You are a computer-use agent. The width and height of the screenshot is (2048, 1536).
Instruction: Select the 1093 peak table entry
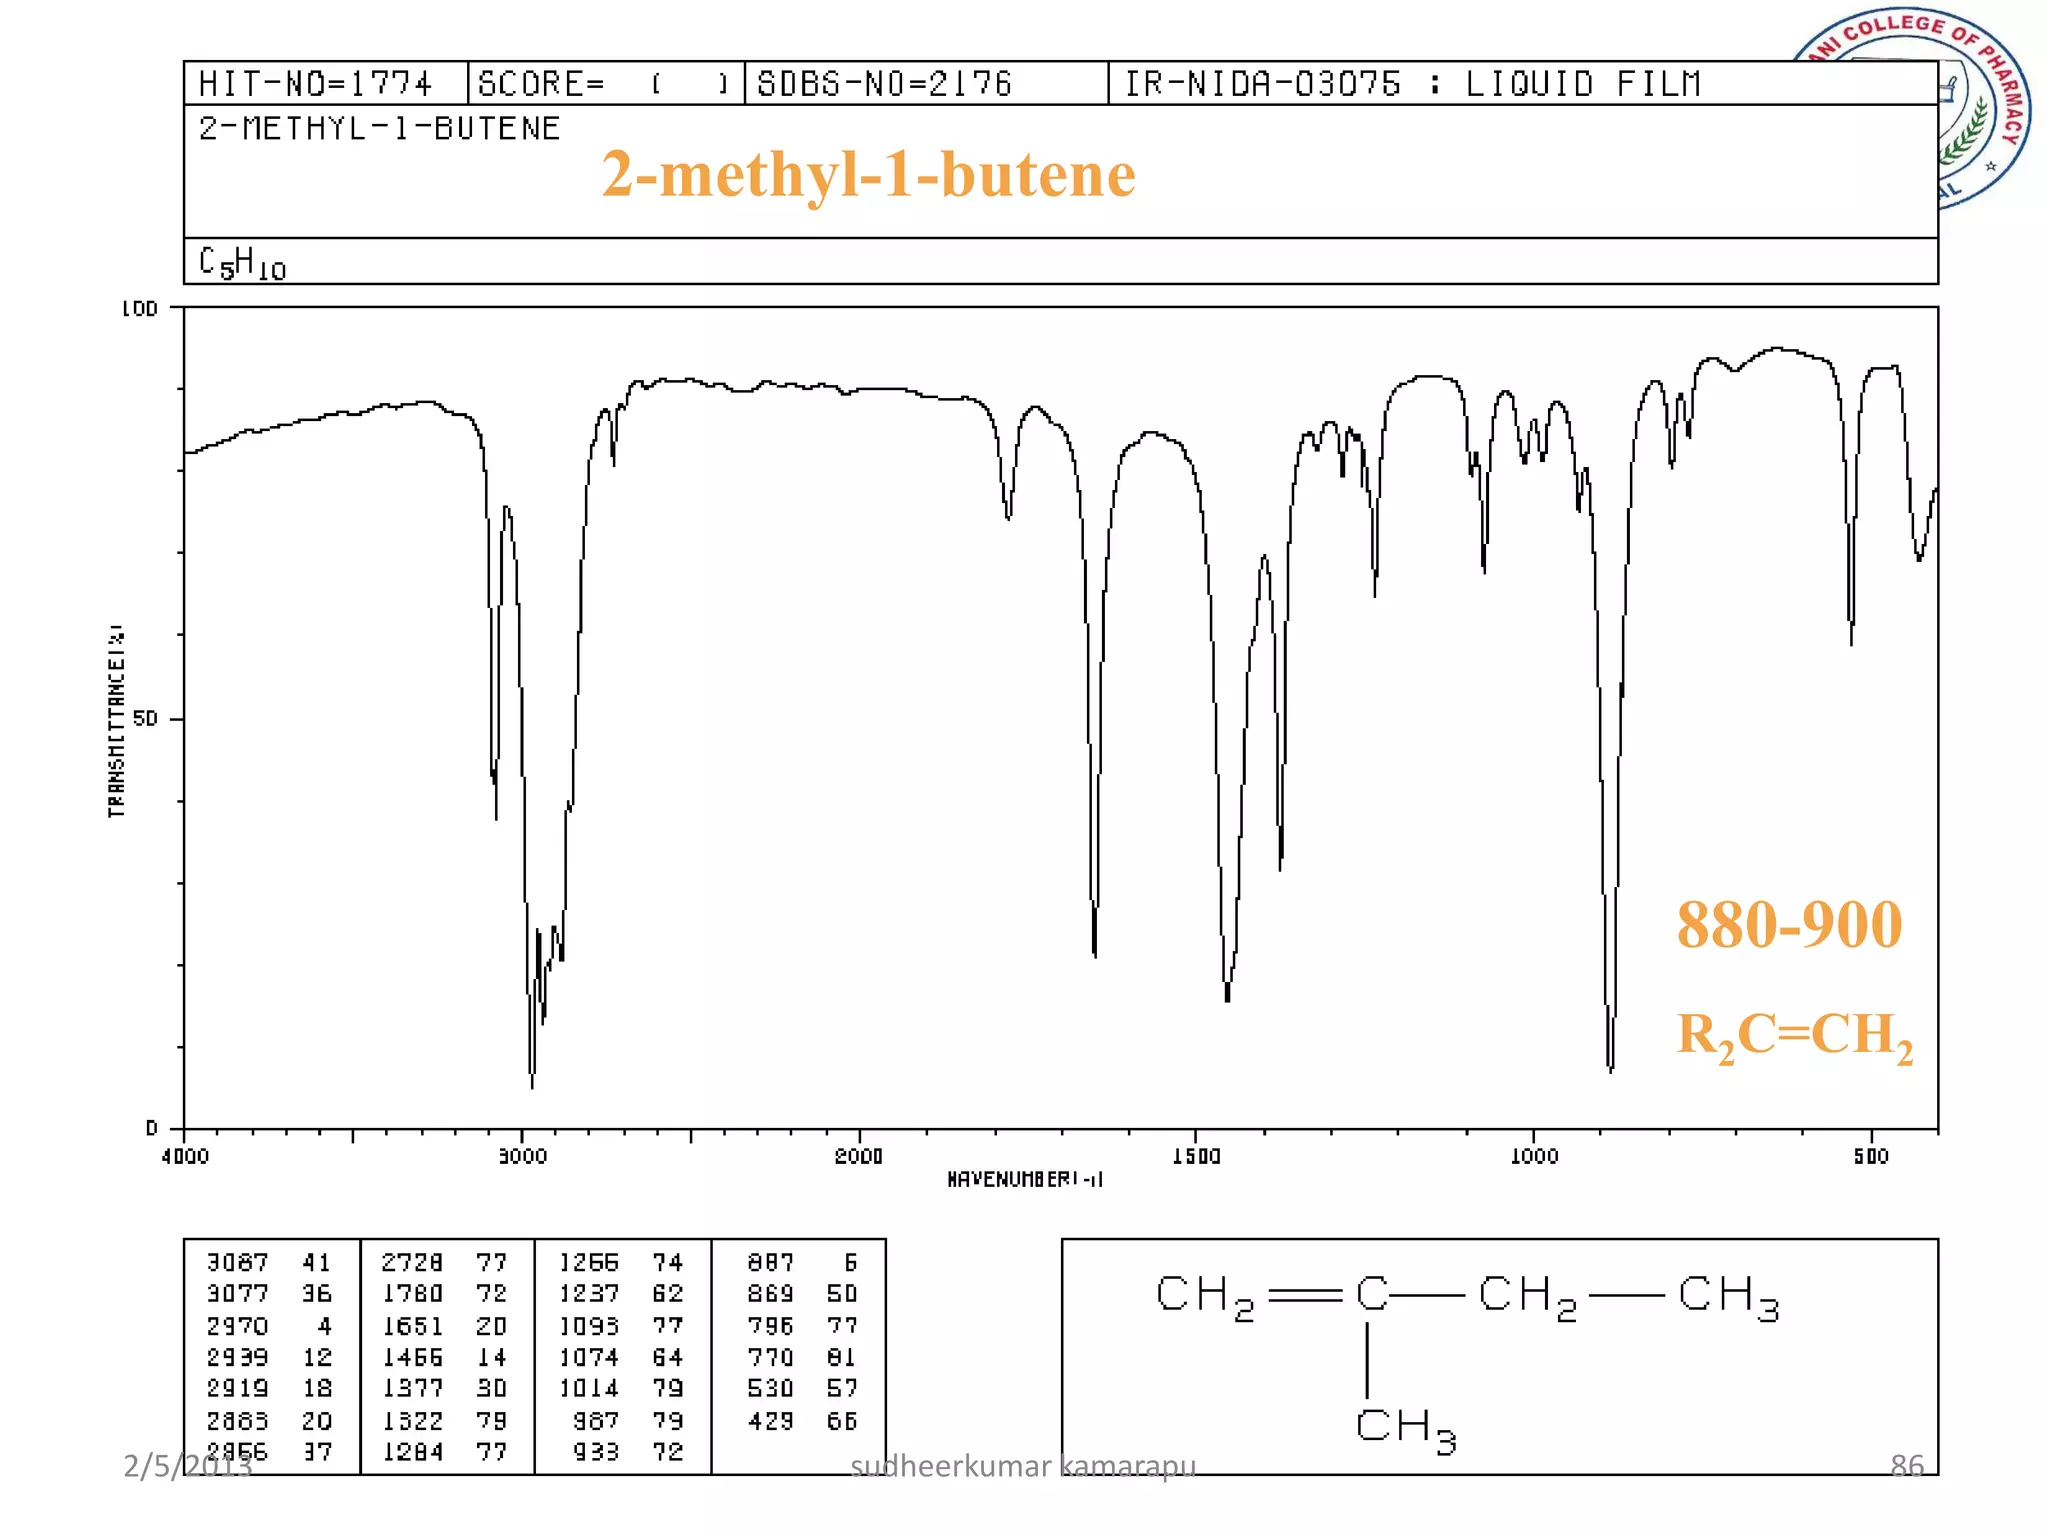point(621,1326)
